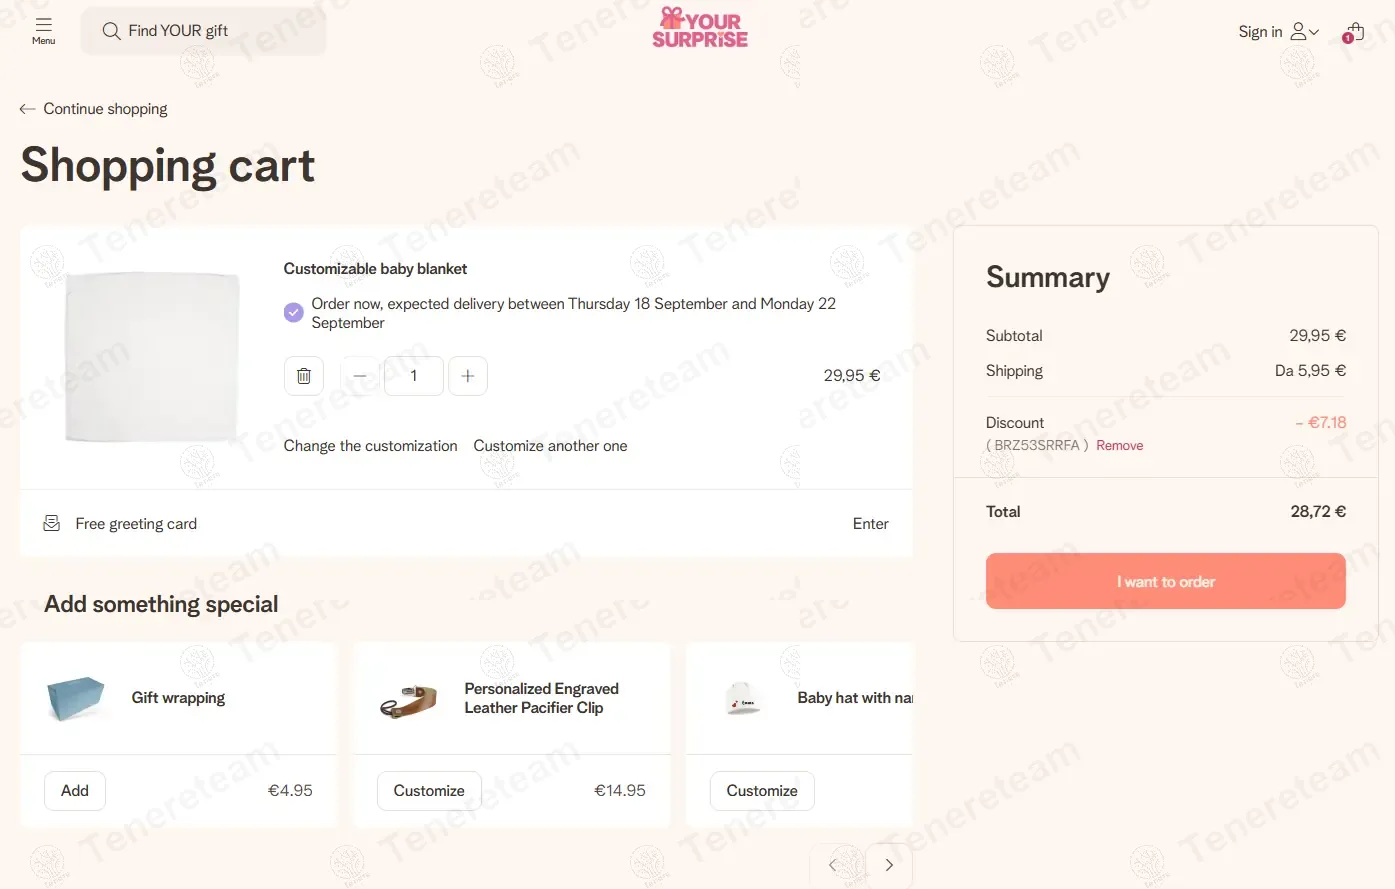Click 'Change the customization' link
The height and width of the screenshot is (889, 1395).
click(x=370, y=446)
